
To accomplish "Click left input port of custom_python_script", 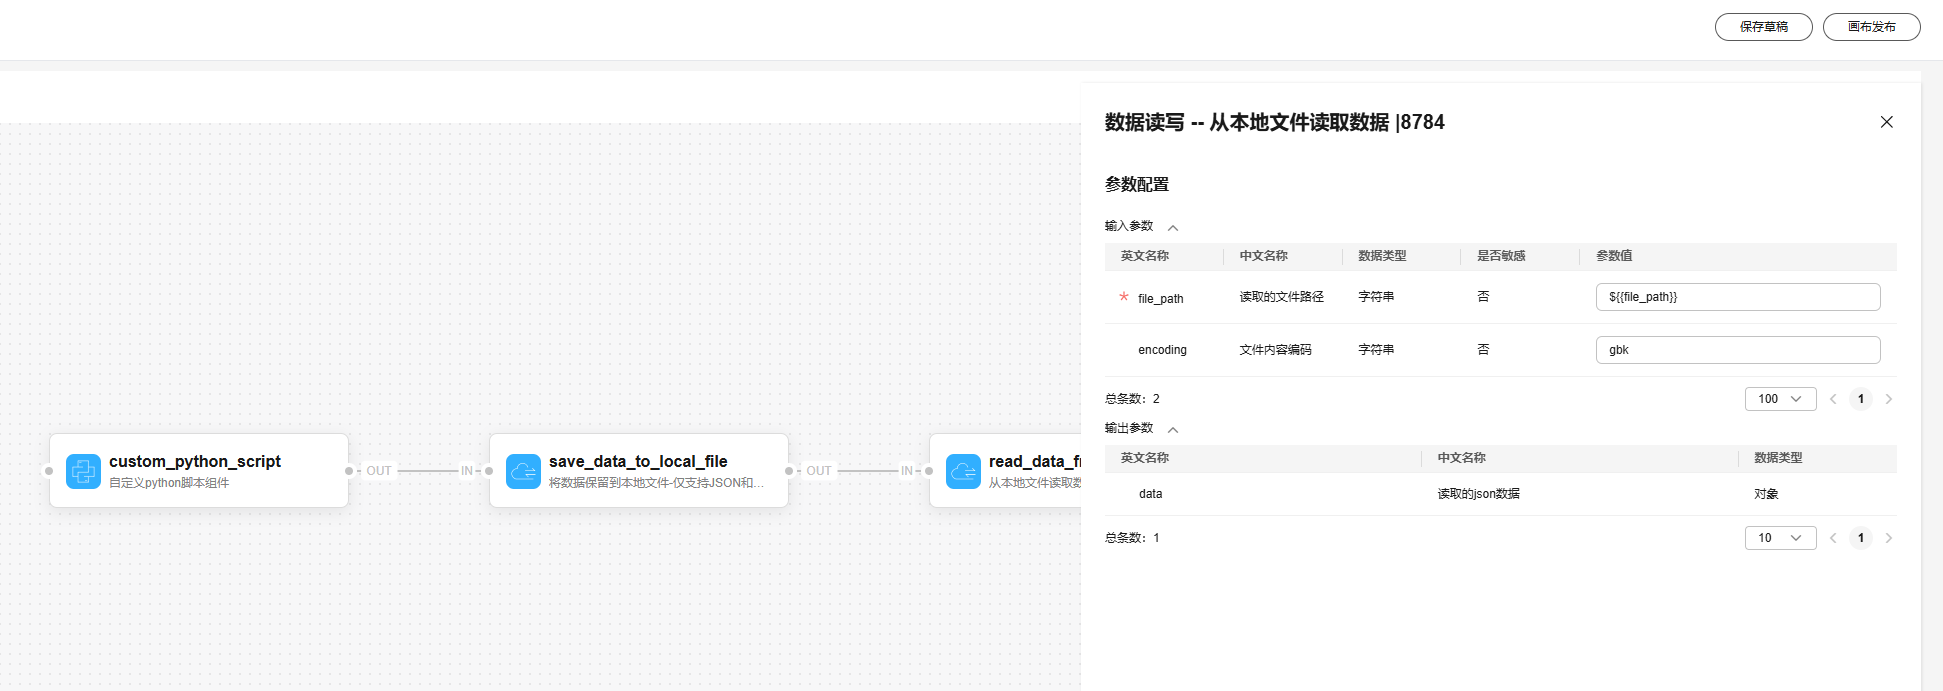I will click(x=49, y=471).
